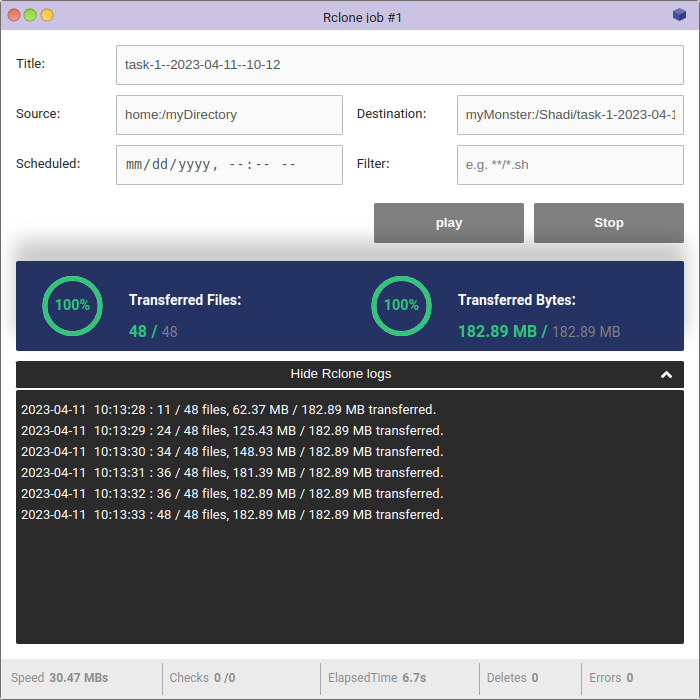Select log line at 10:13:31
The height and width of the screenshot is (700, 700).
pyautogui.click(x=232, y=472)
